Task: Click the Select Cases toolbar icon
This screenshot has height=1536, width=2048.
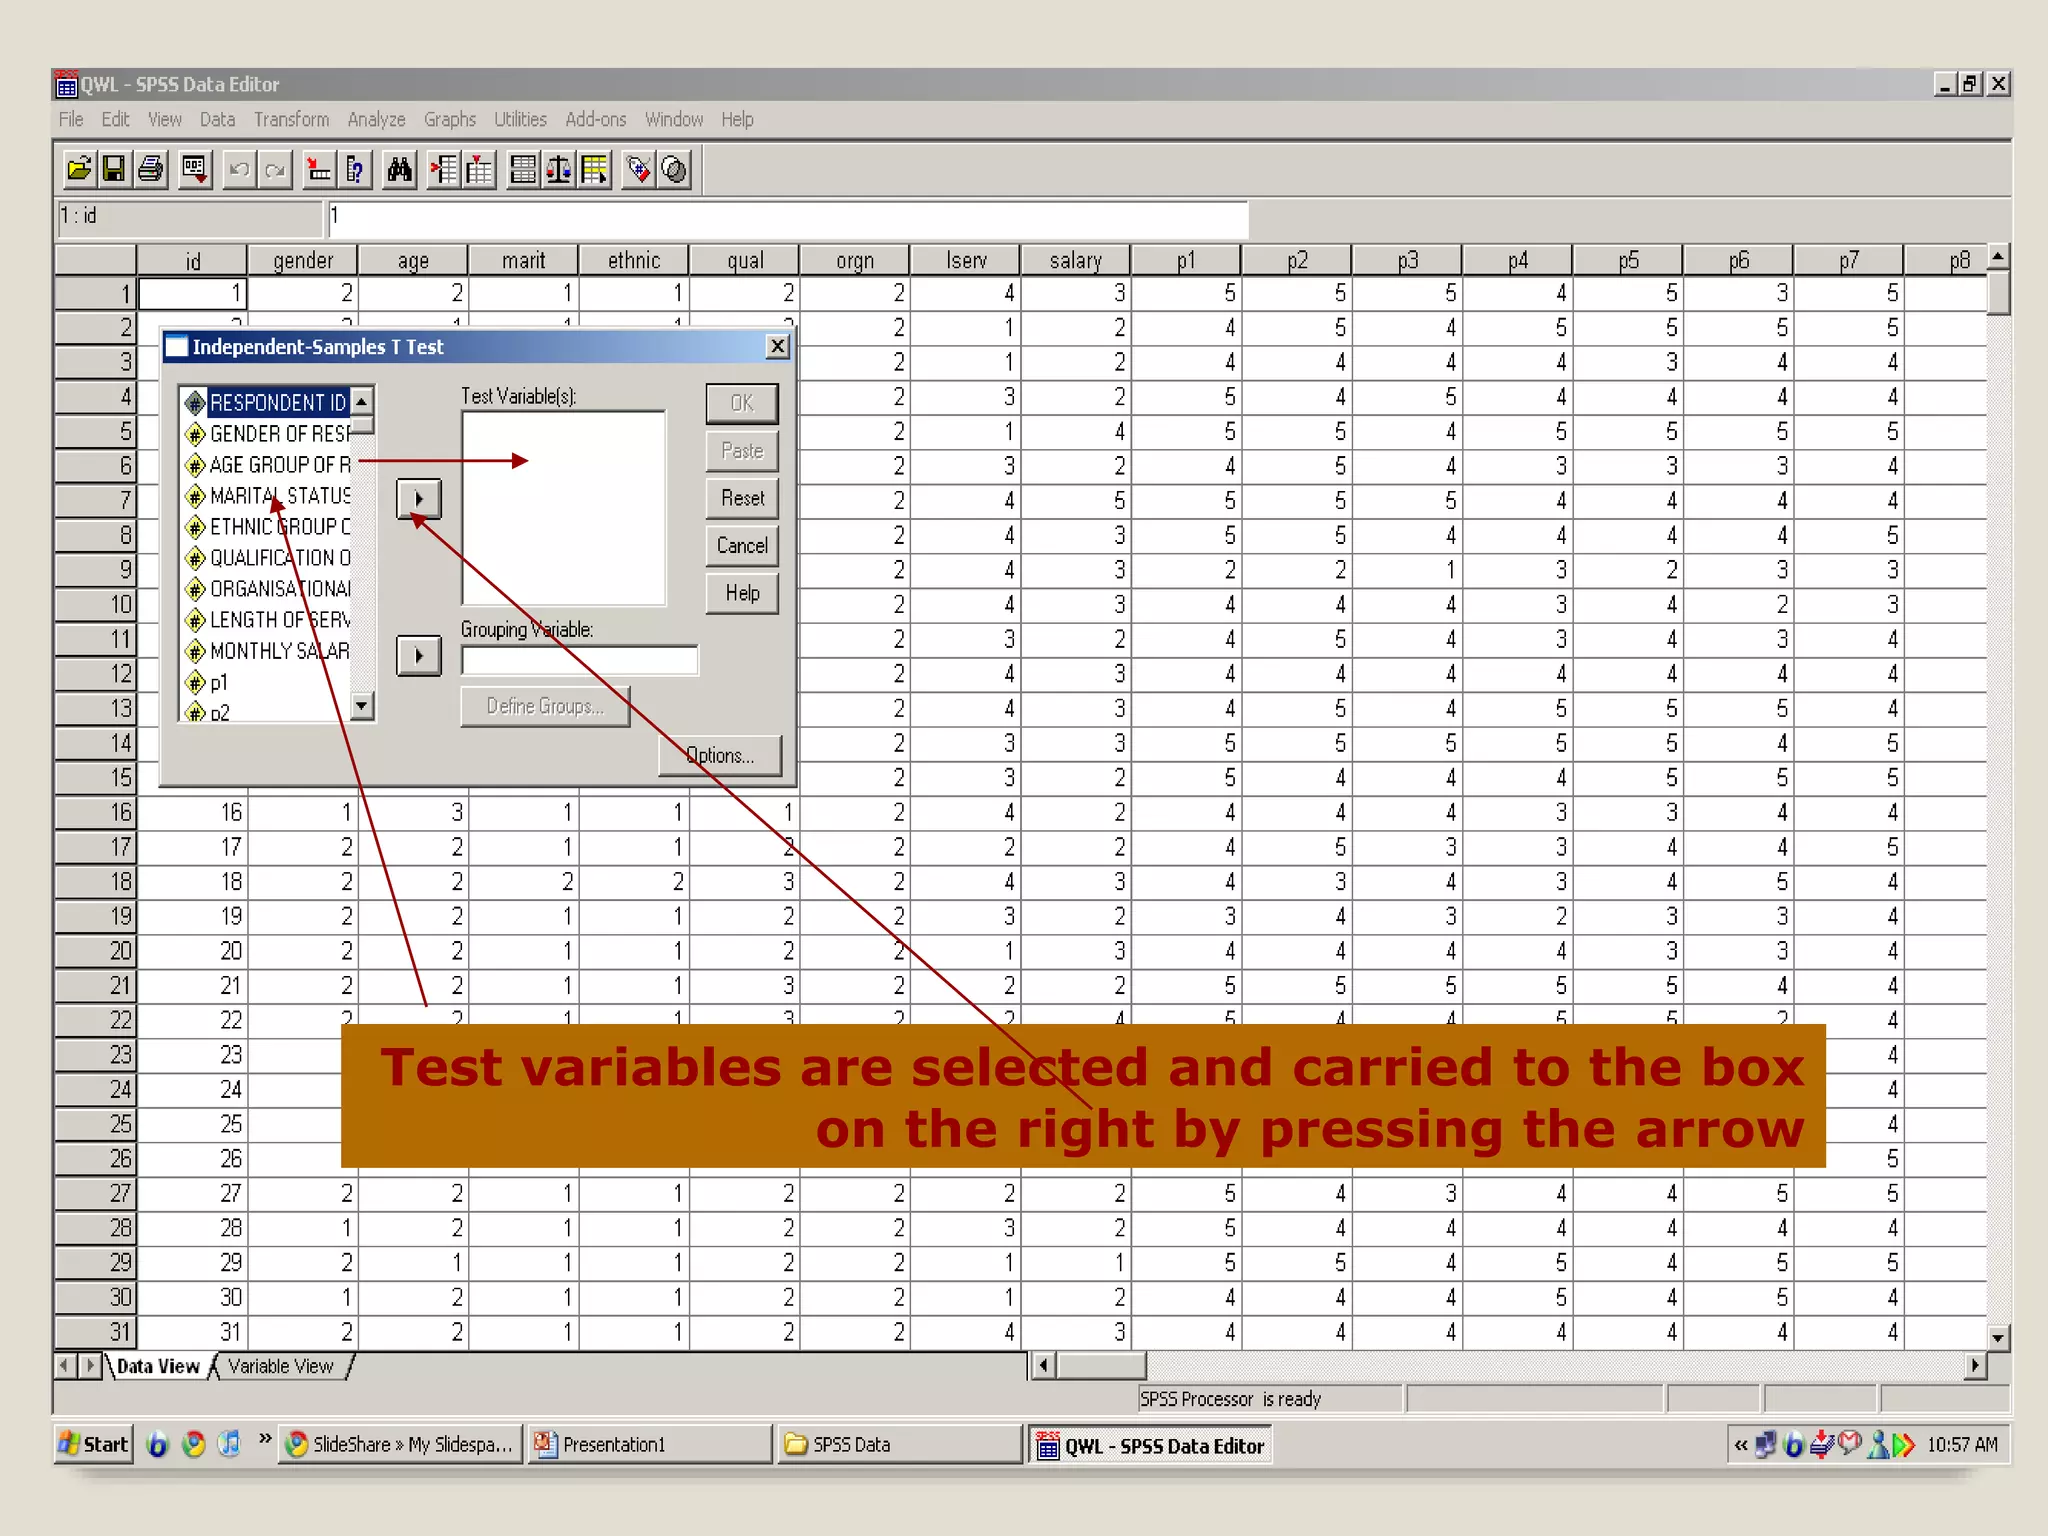Action: pyautogui.click(x=595, y=169)
